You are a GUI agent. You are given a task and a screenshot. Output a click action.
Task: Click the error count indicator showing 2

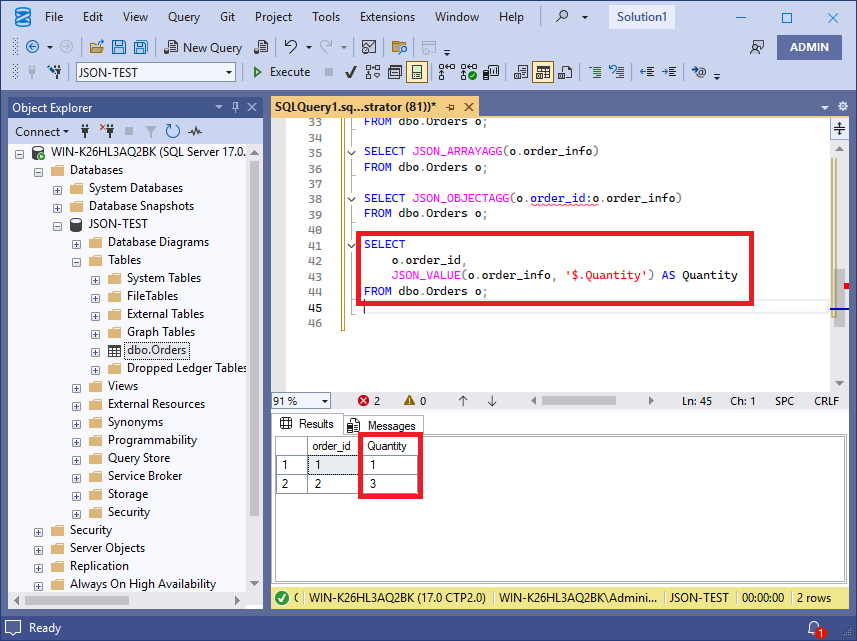(369, 401)
